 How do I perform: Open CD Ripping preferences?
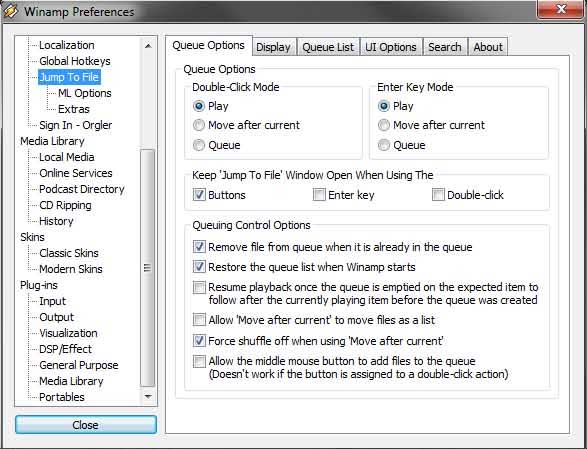[65, 205]
